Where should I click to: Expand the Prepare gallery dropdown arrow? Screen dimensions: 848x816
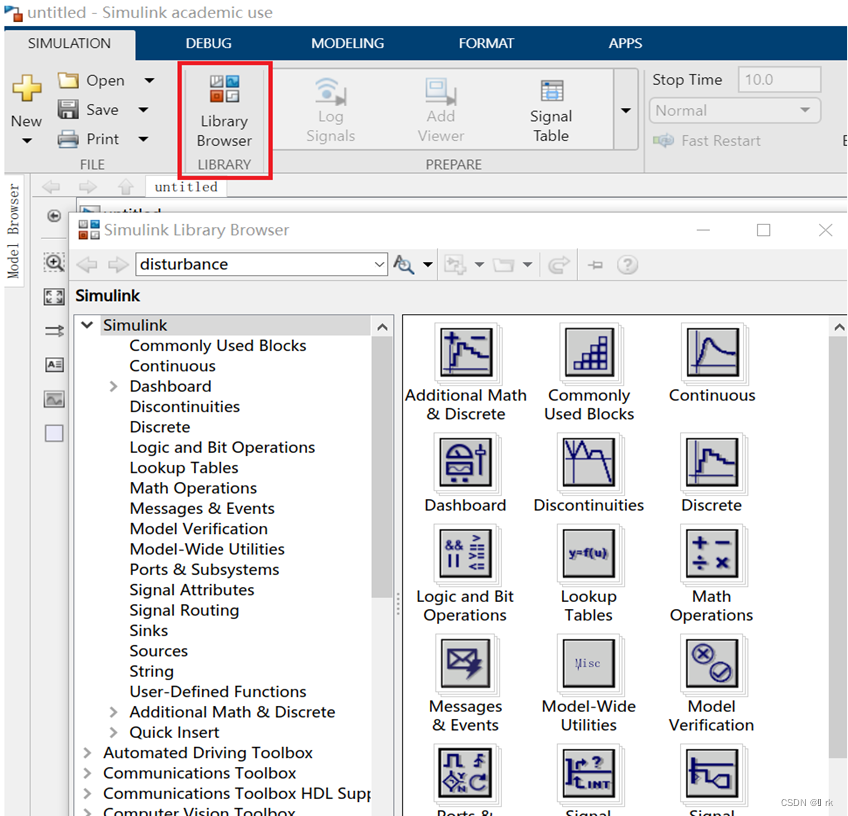pyautogui.click(x=626, y=110)
